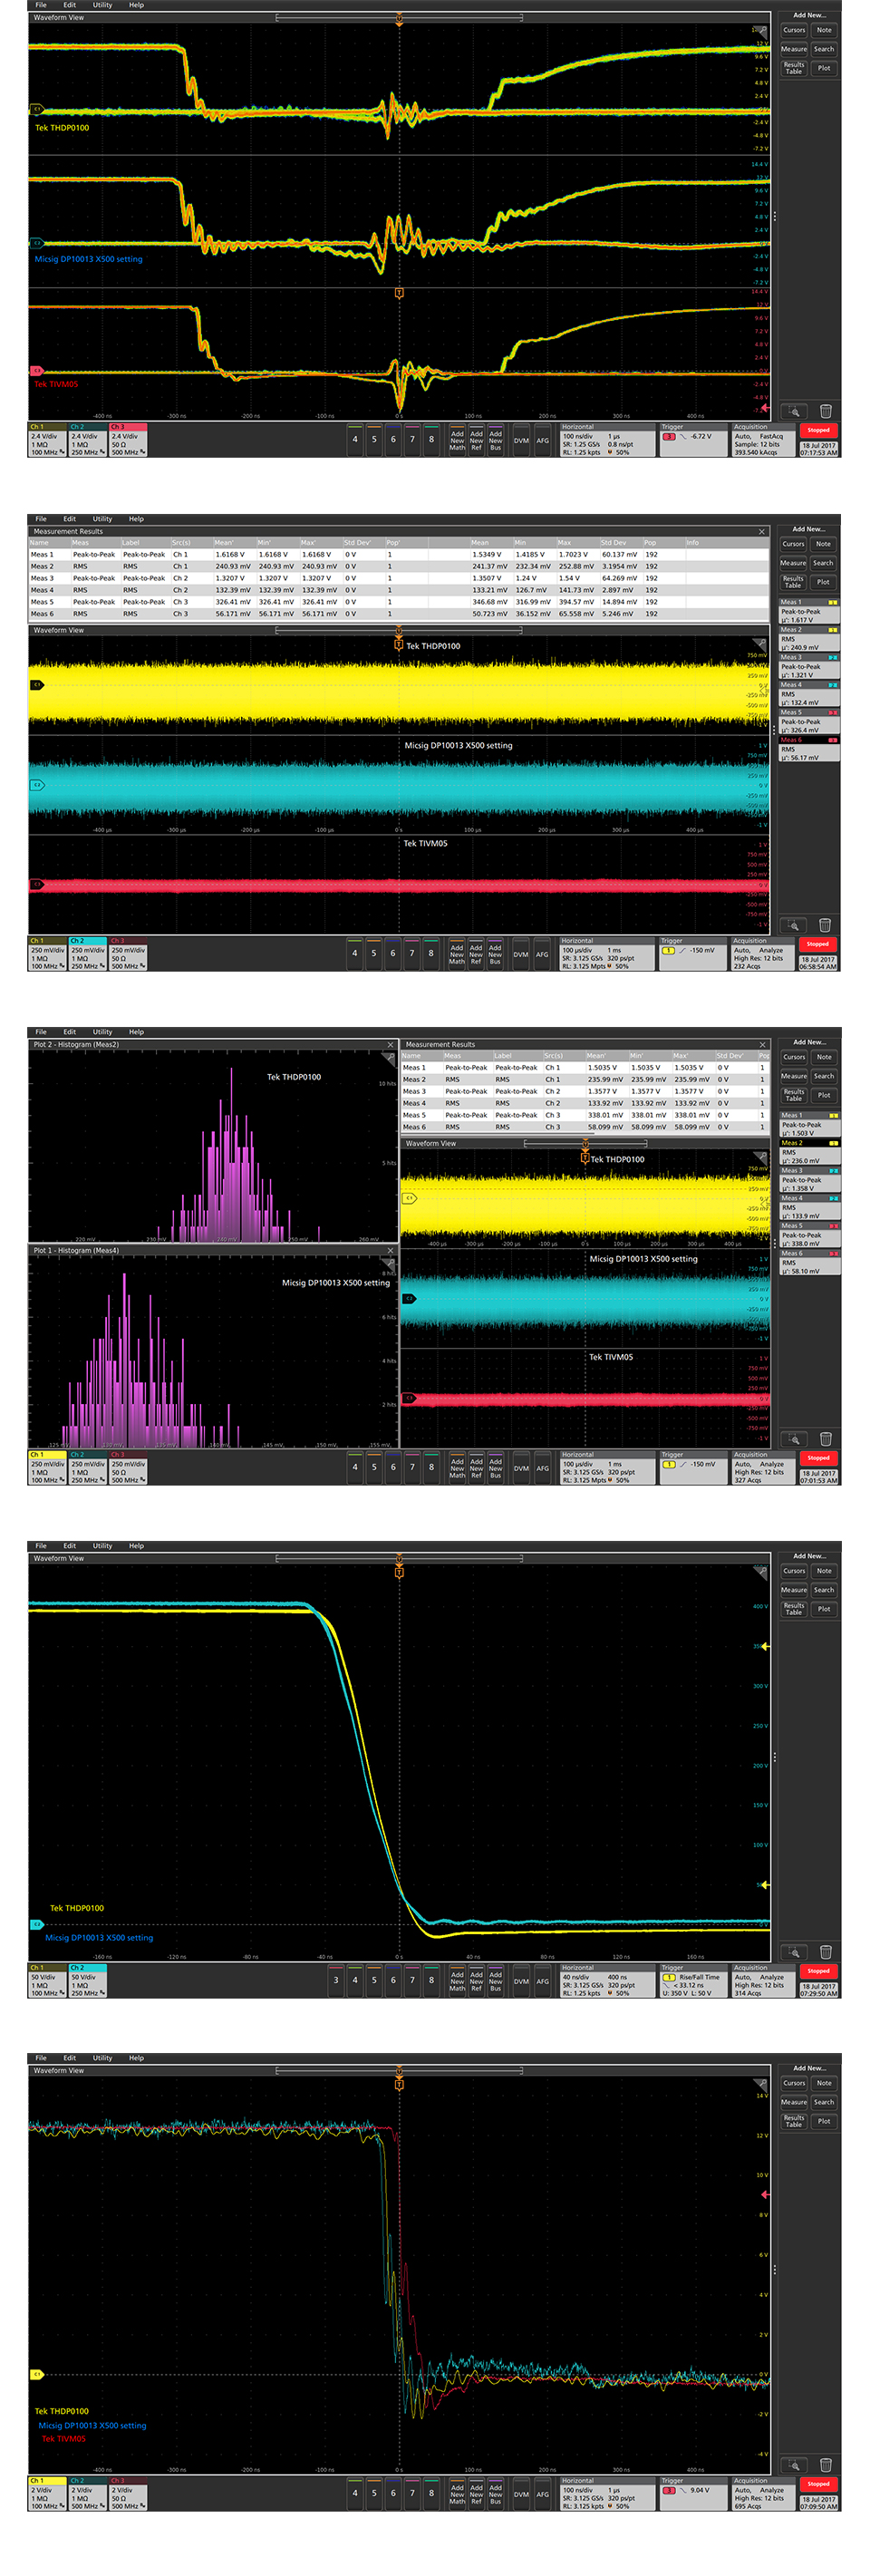Click Add New Math beside the 695 Acqs badge

[457, 2494]
